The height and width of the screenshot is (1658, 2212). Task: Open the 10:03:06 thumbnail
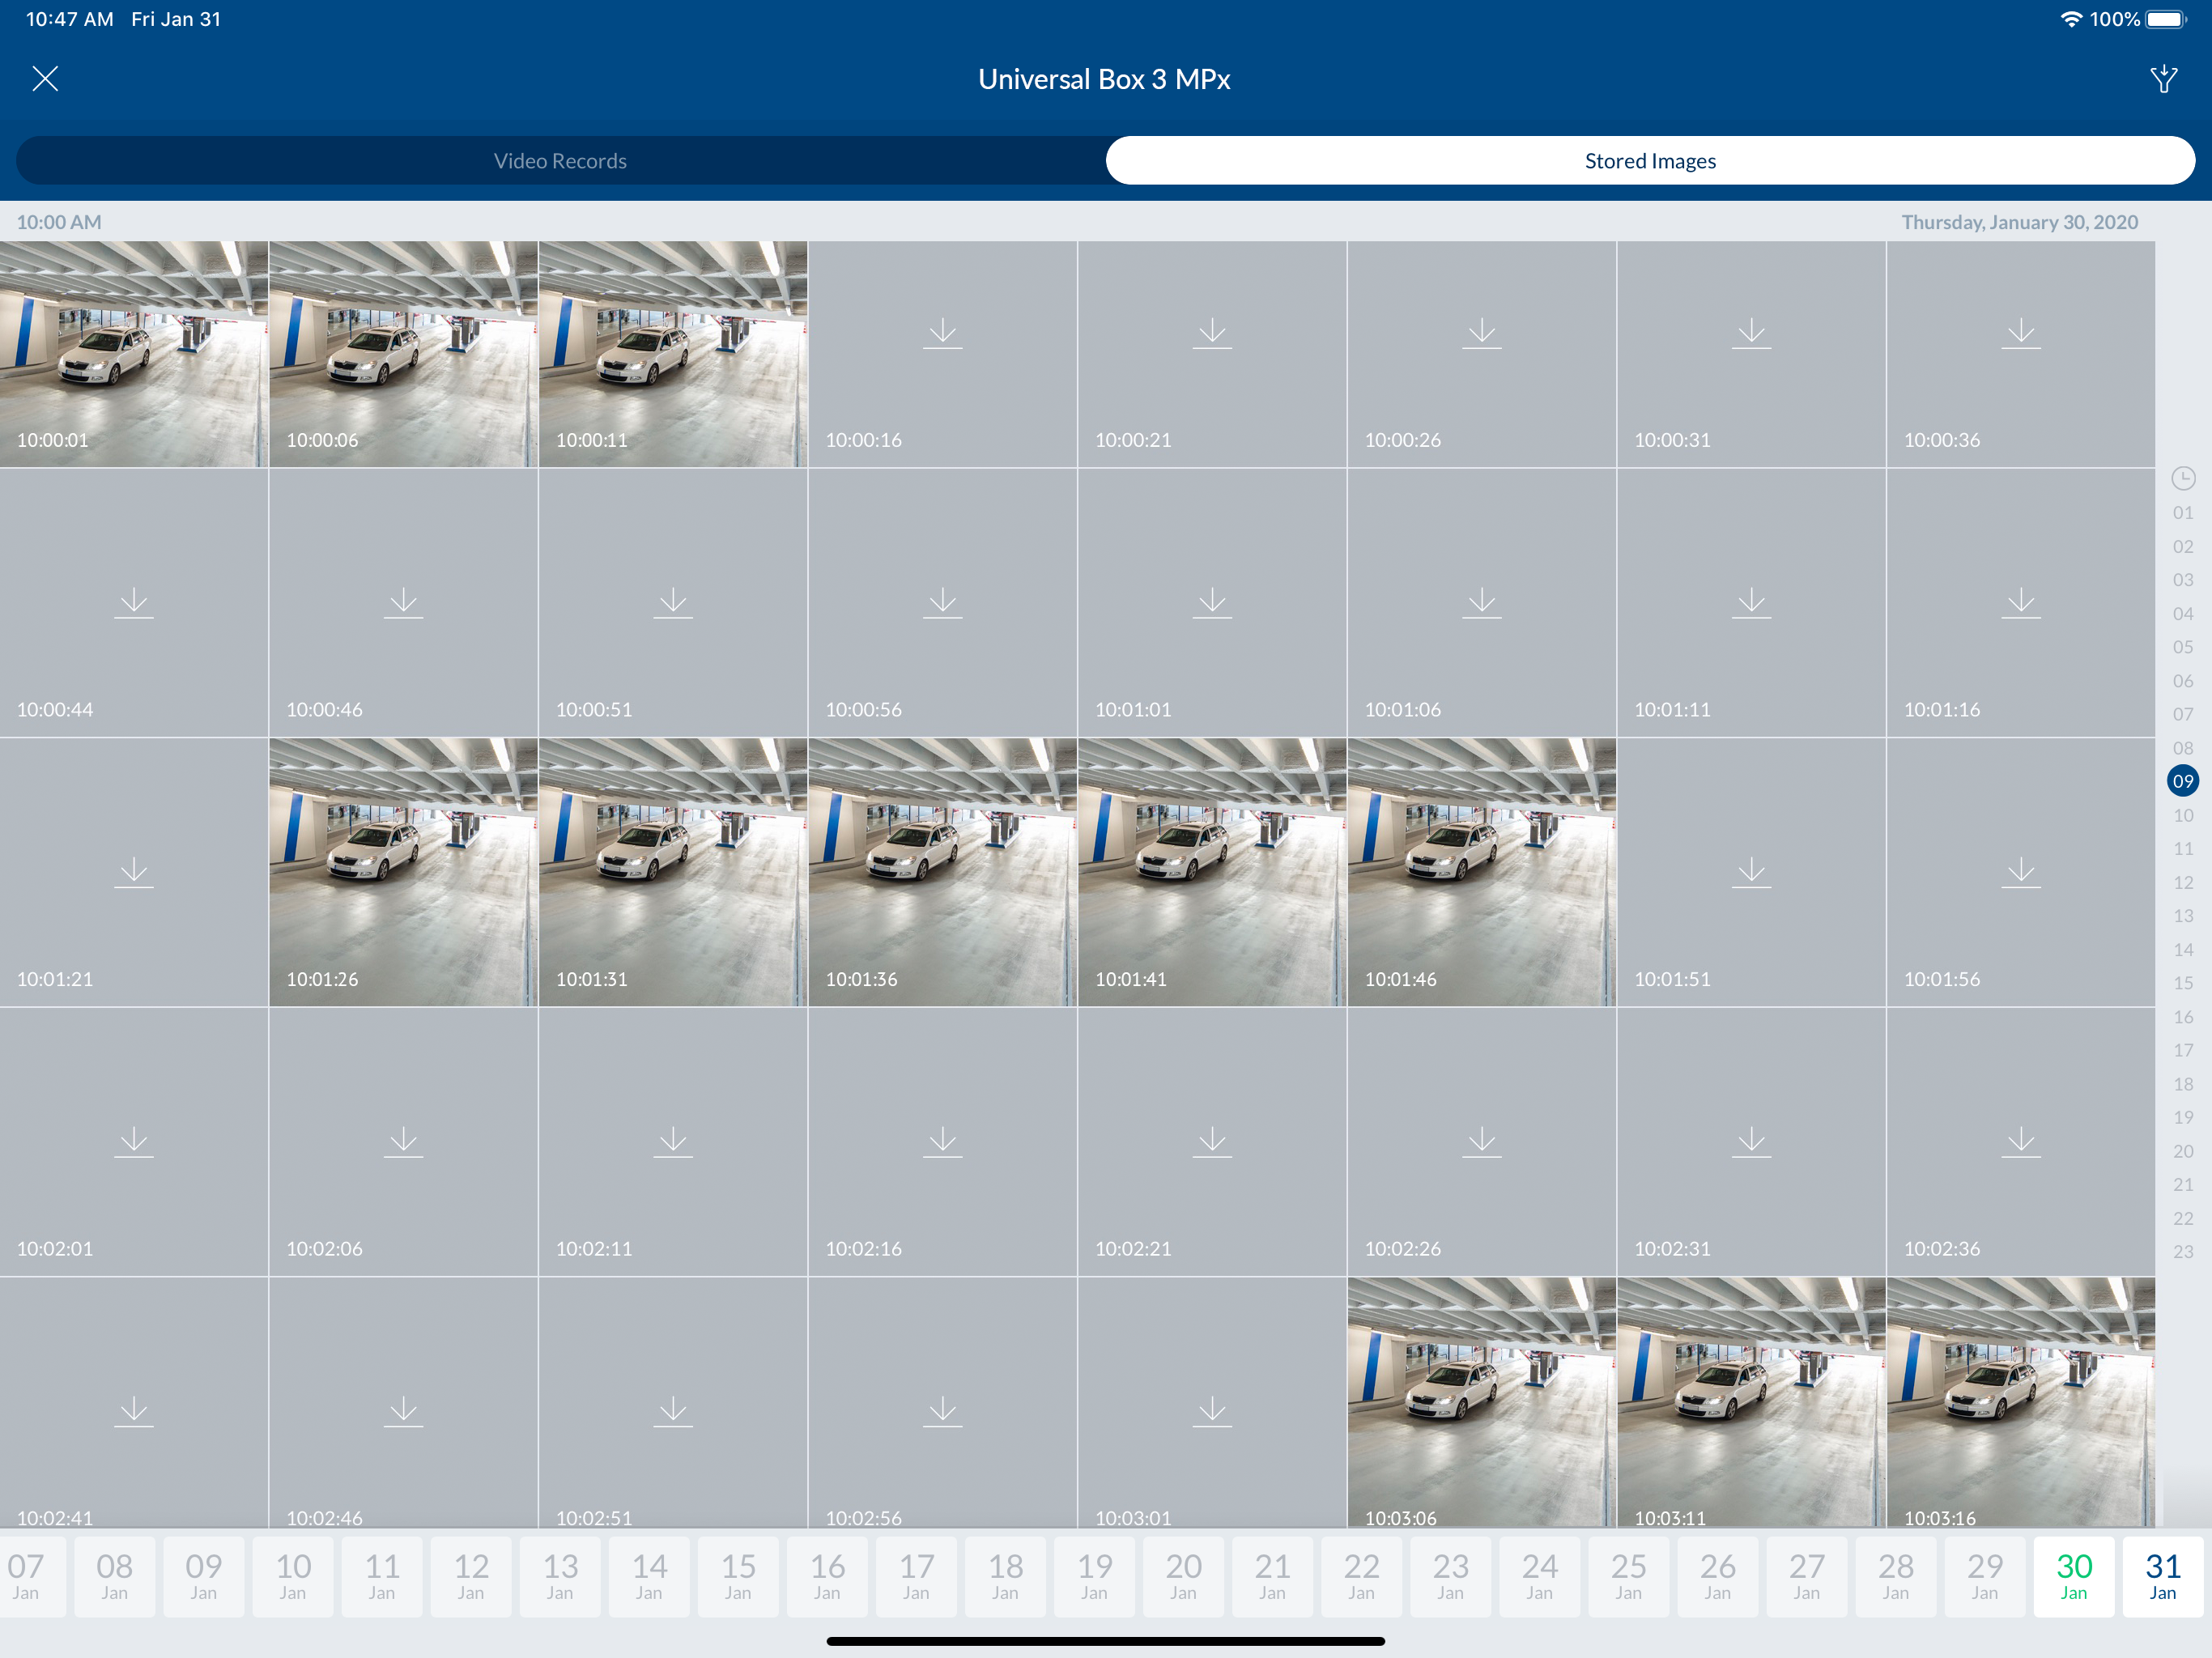click(1481, 1402)
